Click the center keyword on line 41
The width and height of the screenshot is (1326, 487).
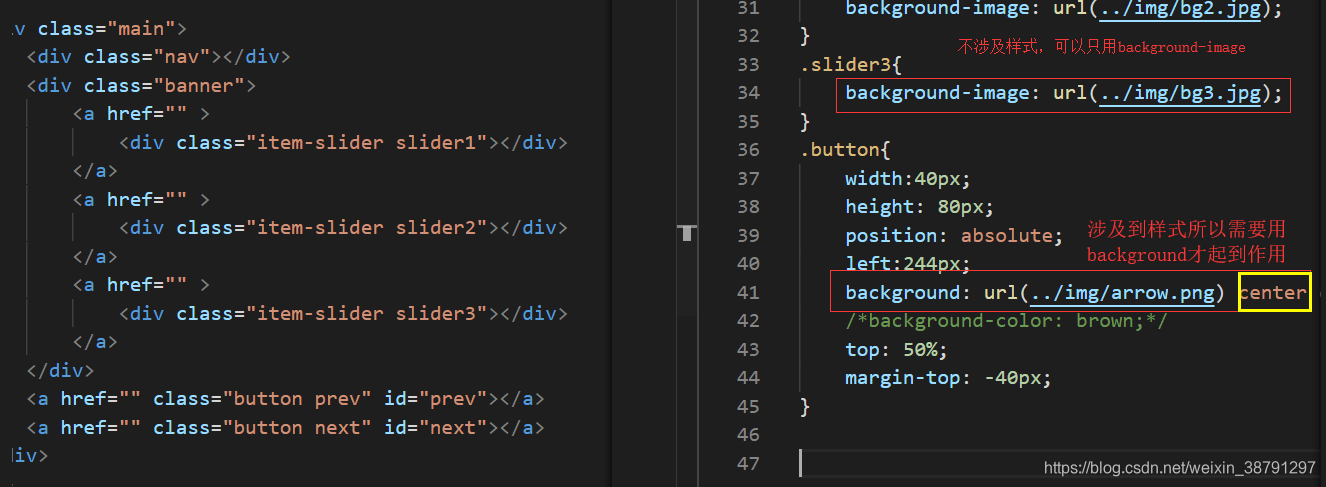pyautogui.click(x=1273, y=293)
